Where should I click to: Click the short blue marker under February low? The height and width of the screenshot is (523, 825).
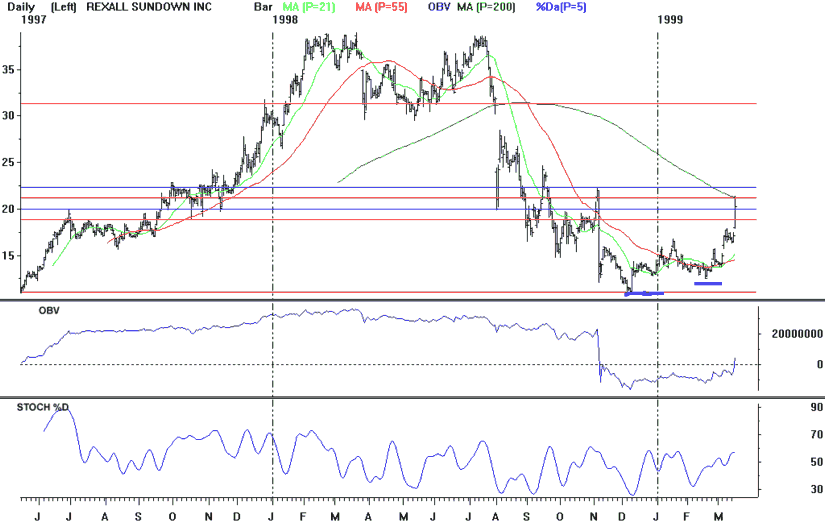point(708,284)
